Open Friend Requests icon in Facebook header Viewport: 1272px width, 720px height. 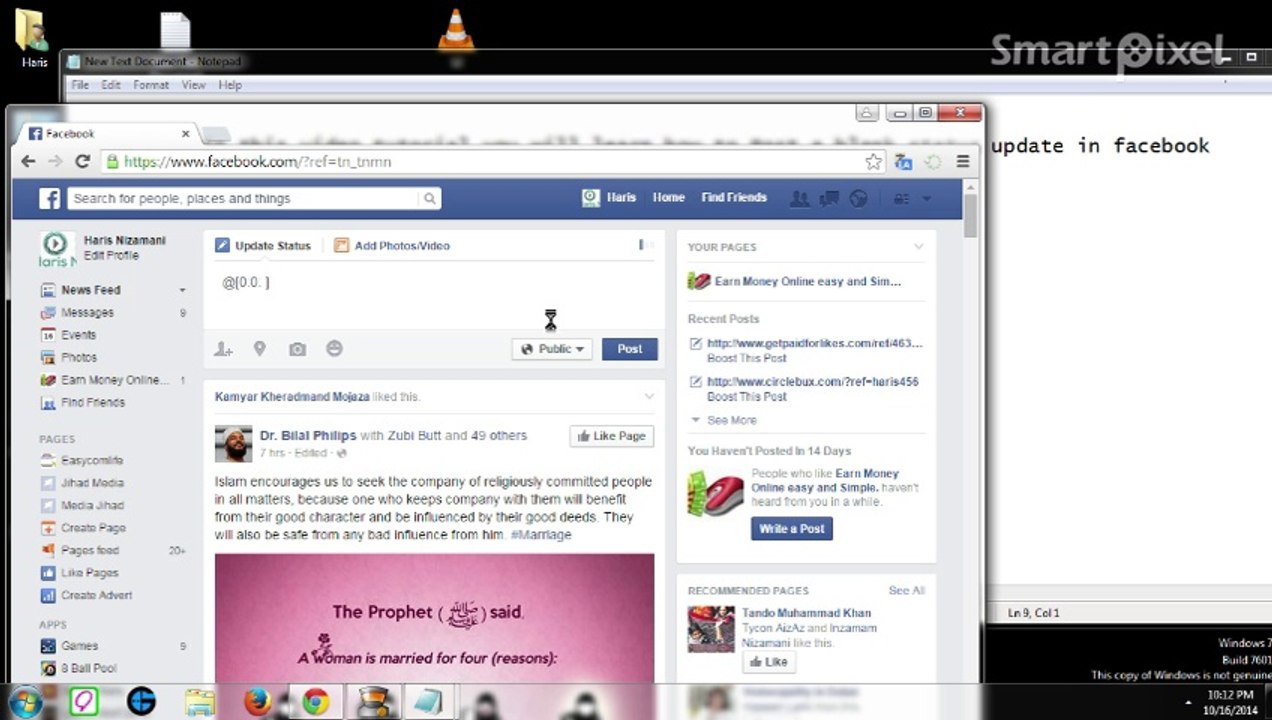[x=799, y=198]
